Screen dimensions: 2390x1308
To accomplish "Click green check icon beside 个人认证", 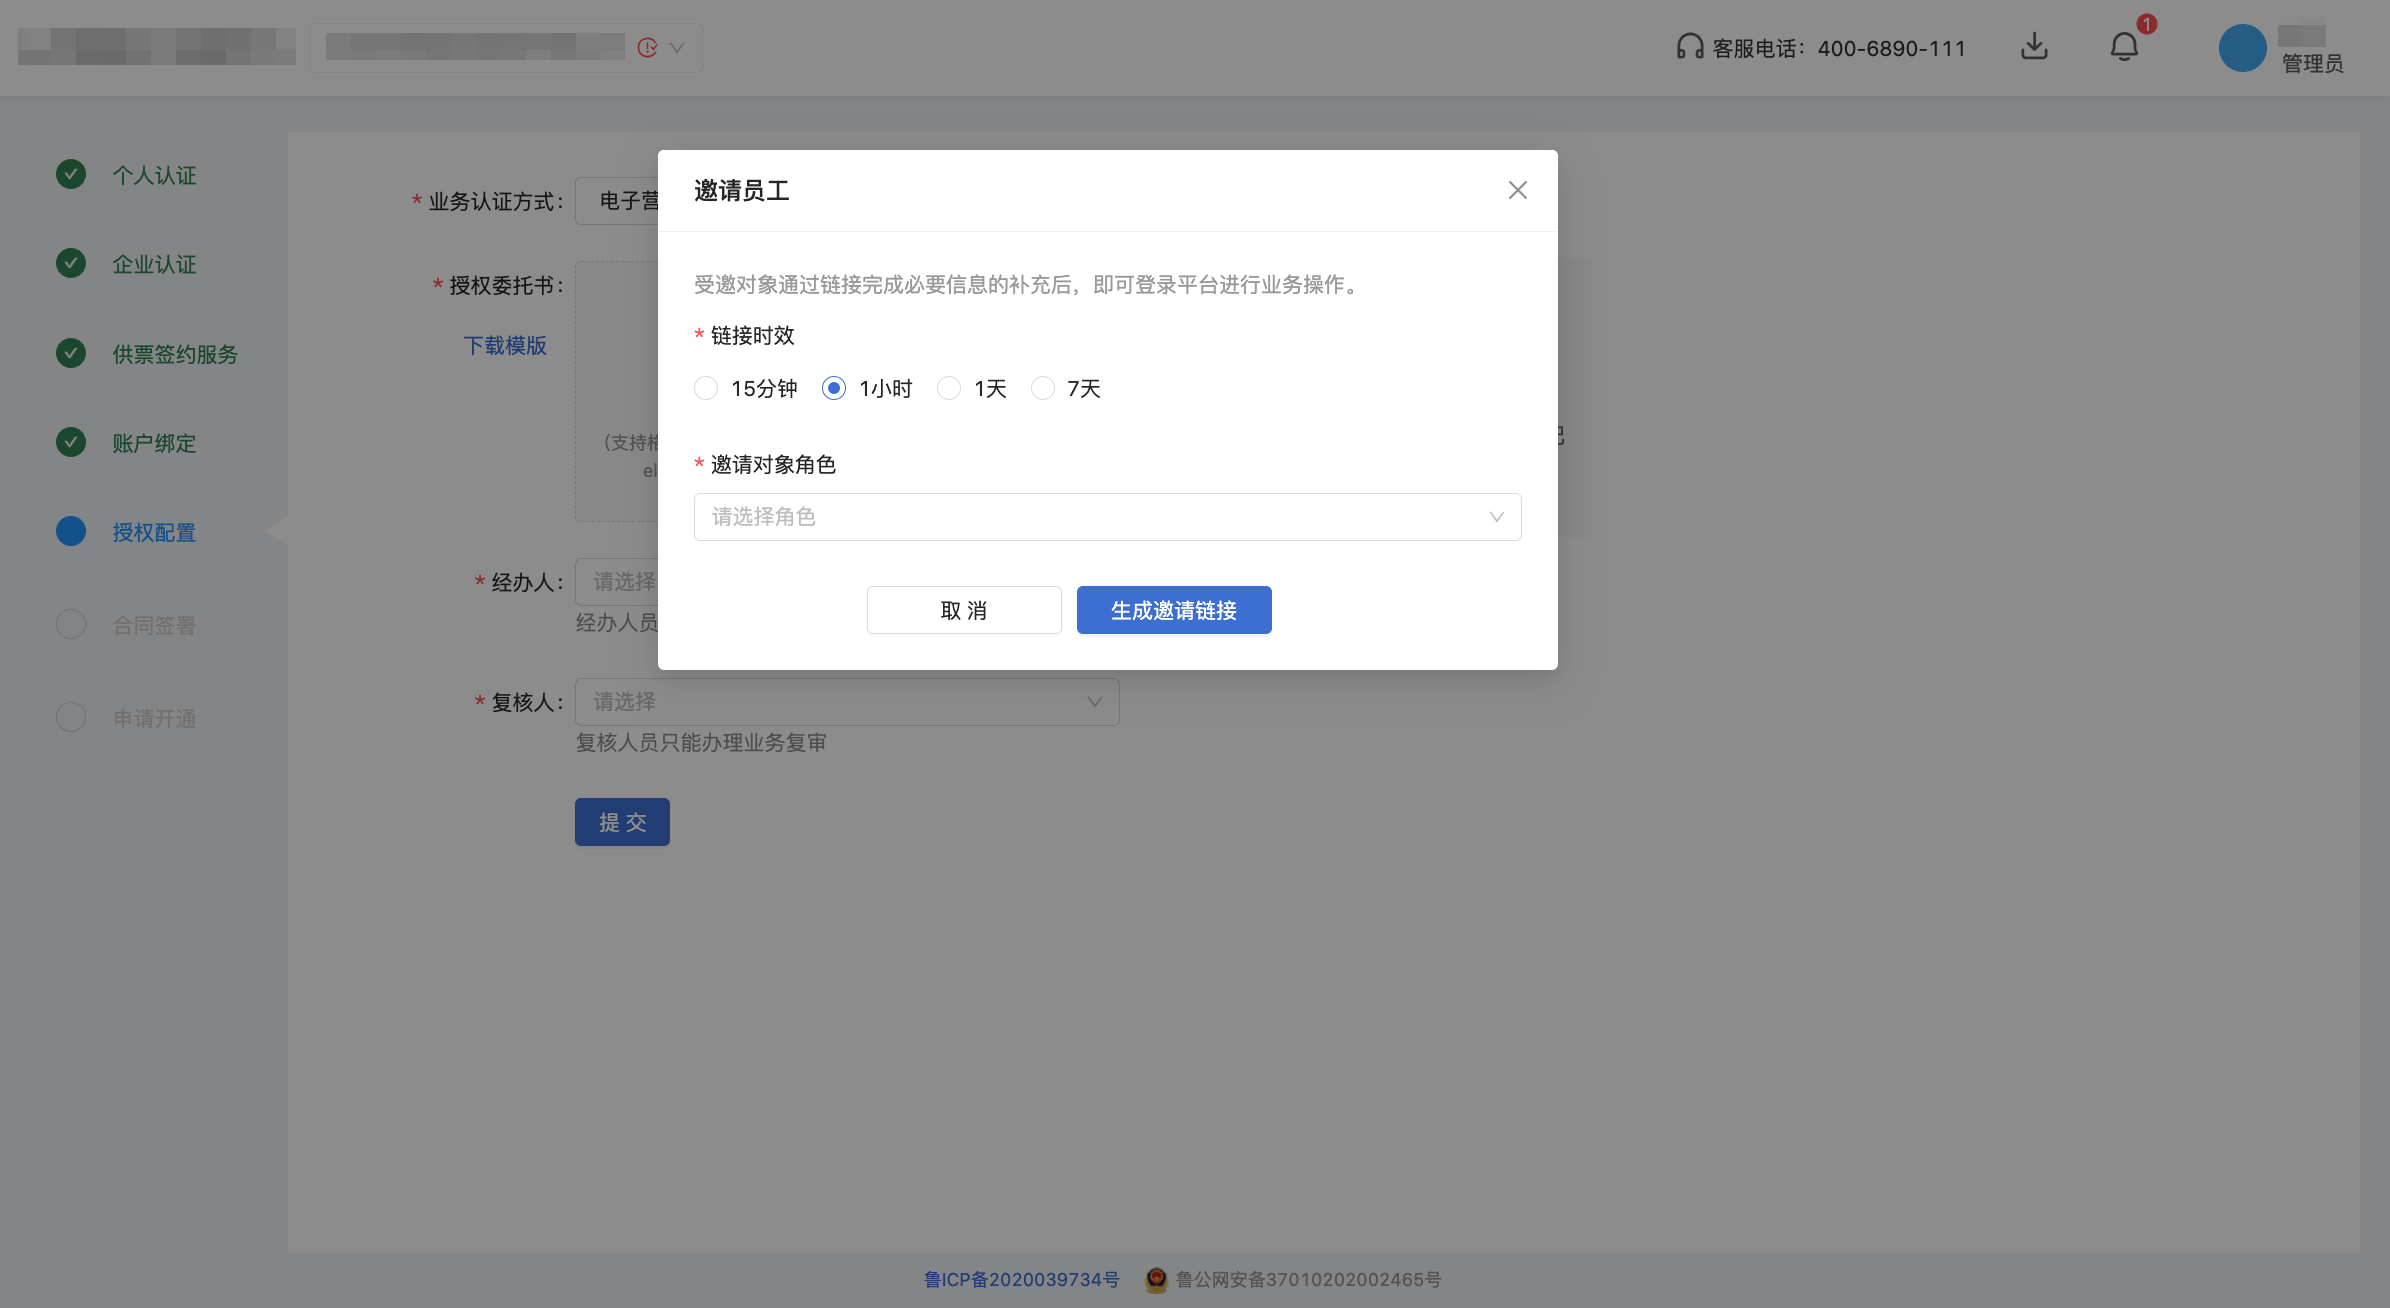I will click(71, 174).
